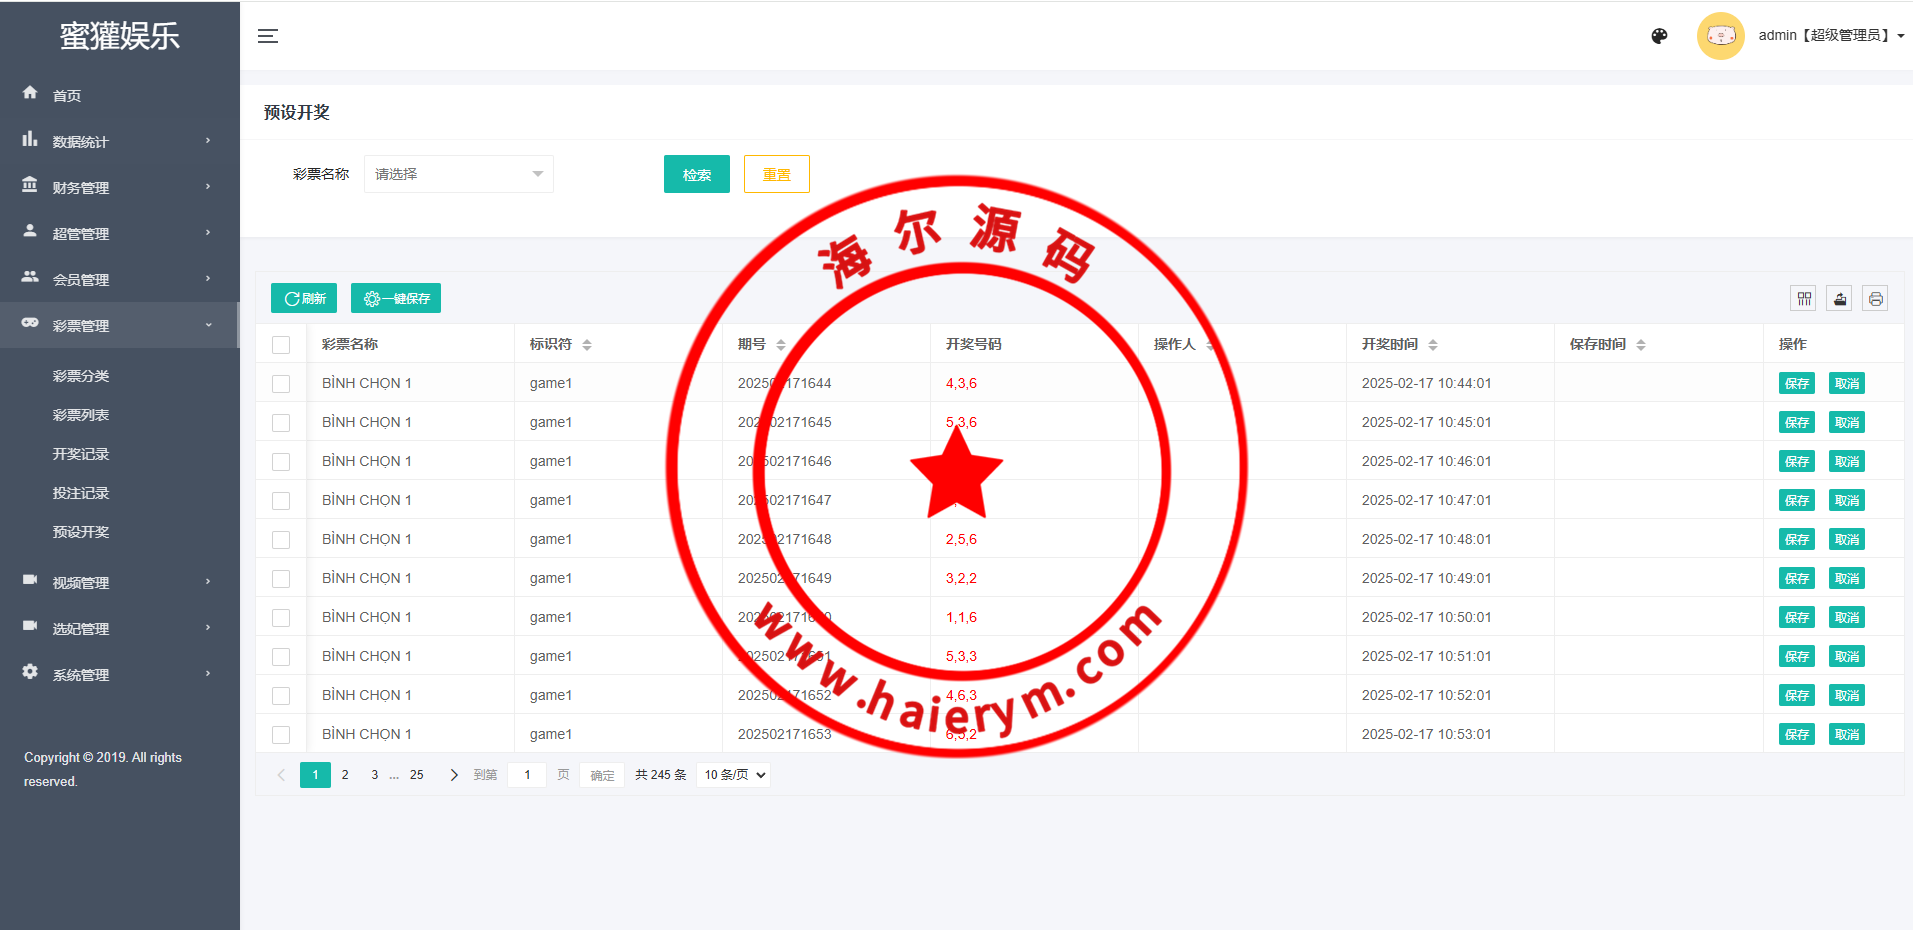Toggle the sidebar collapse hamburger icon
This screenshot has height=930, width=1913.
click(x=267, y=36)
